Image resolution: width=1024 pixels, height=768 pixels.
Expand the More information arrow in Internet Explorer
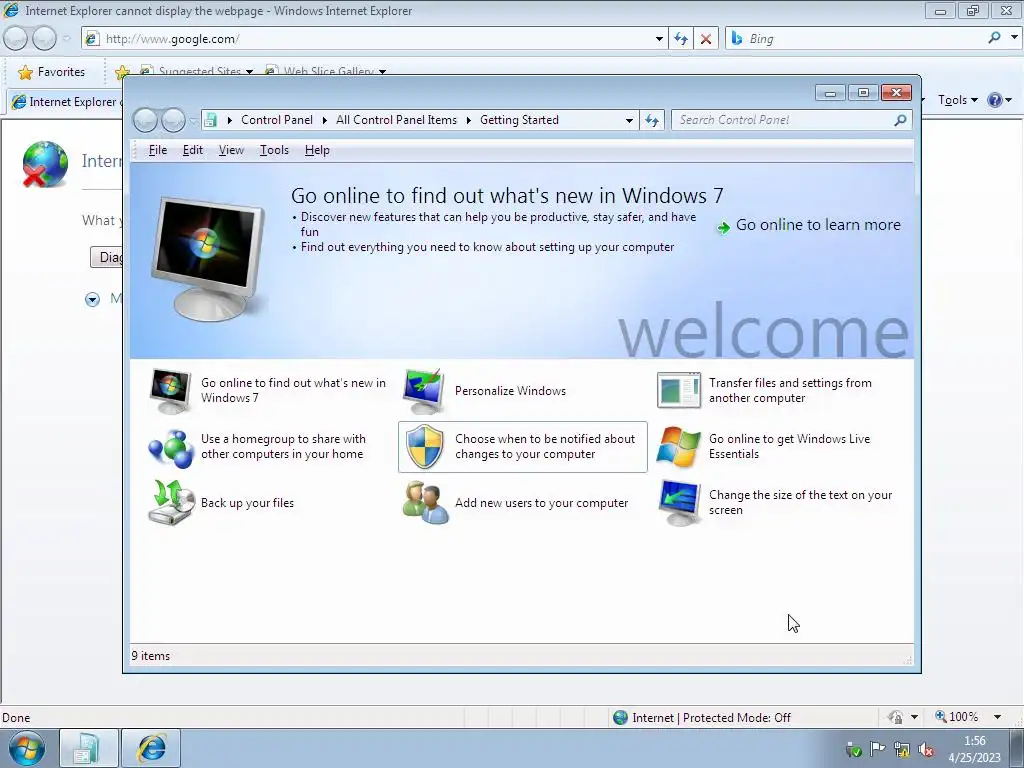tap(92, 299)
